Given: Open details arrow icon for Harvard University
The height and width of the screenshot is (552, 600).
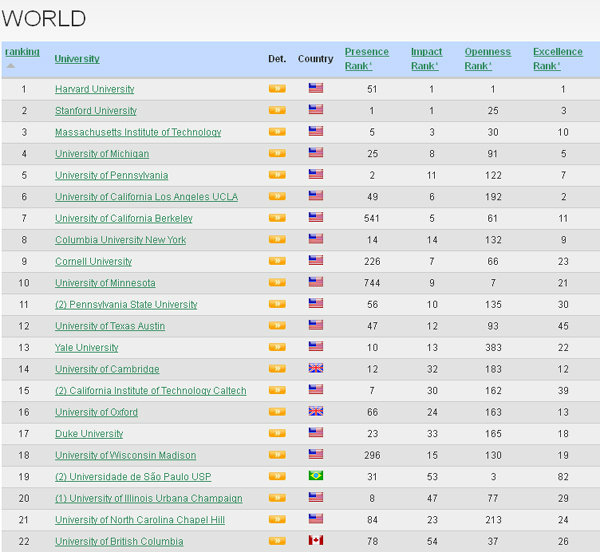Looking at the screenshot, I should (277, 89).
